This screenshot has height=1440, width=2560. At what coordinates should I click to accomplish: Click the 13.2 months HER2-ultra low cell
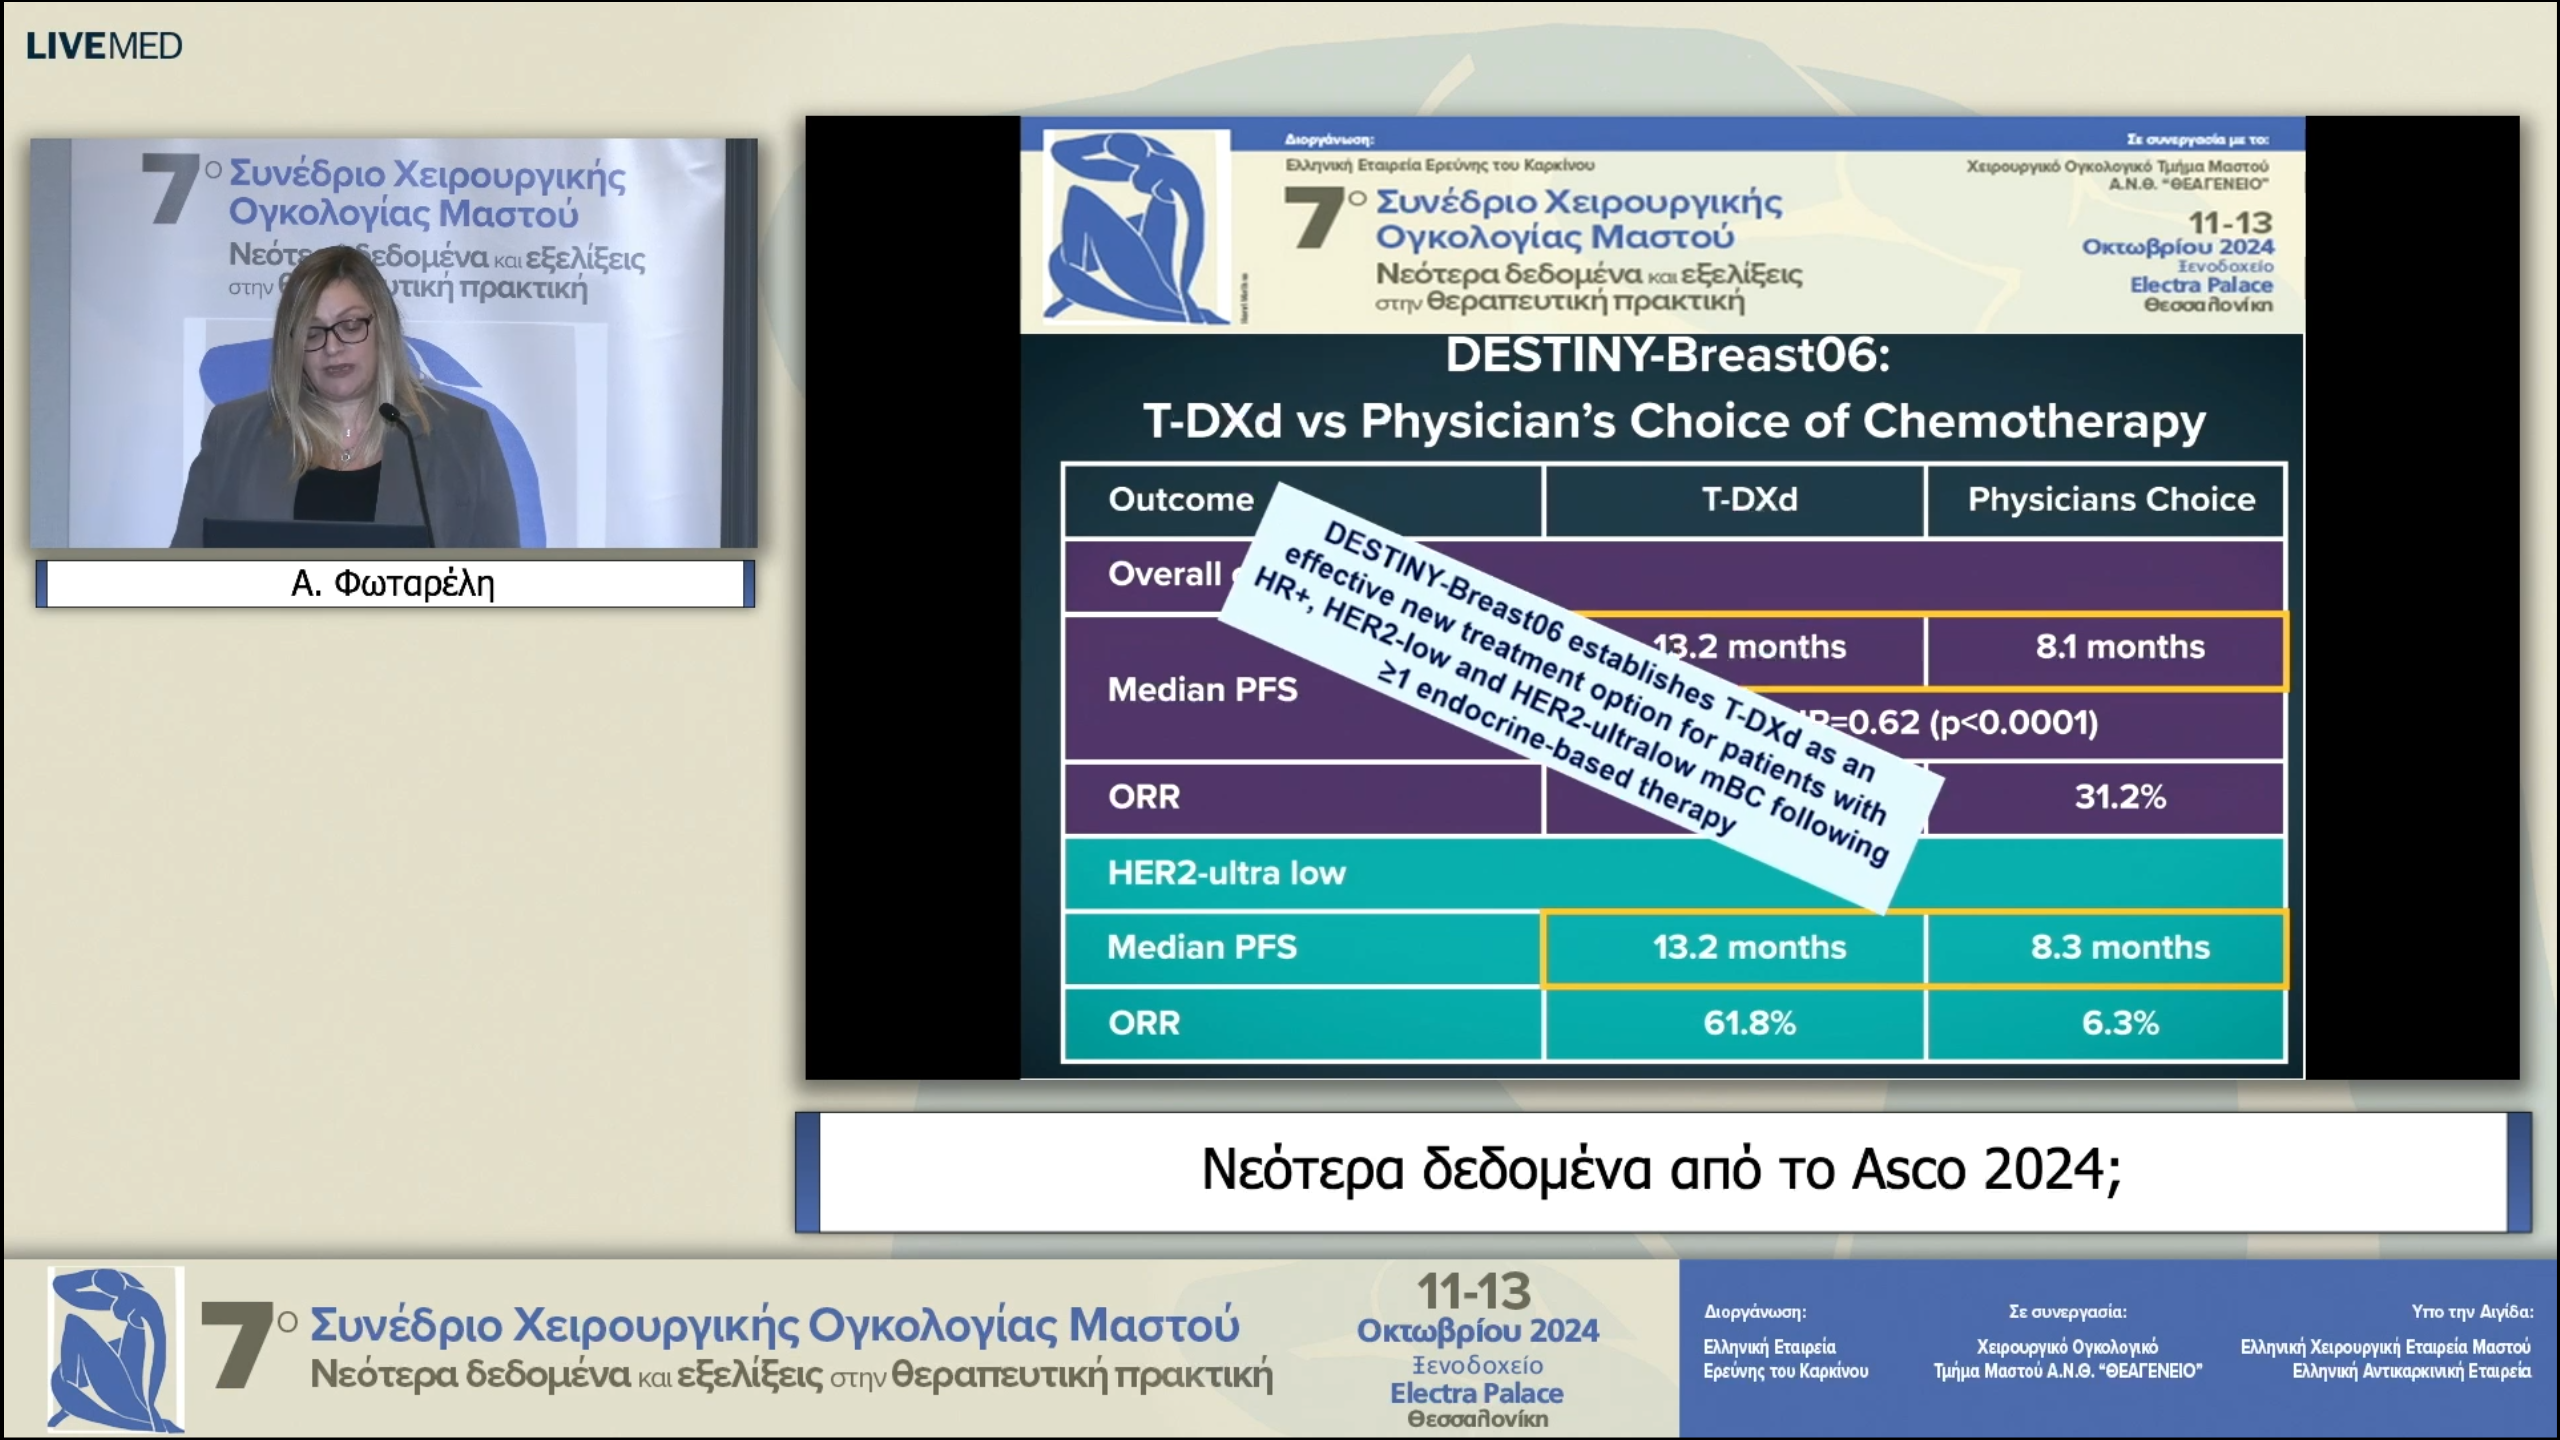click(x=1748, y=947)
